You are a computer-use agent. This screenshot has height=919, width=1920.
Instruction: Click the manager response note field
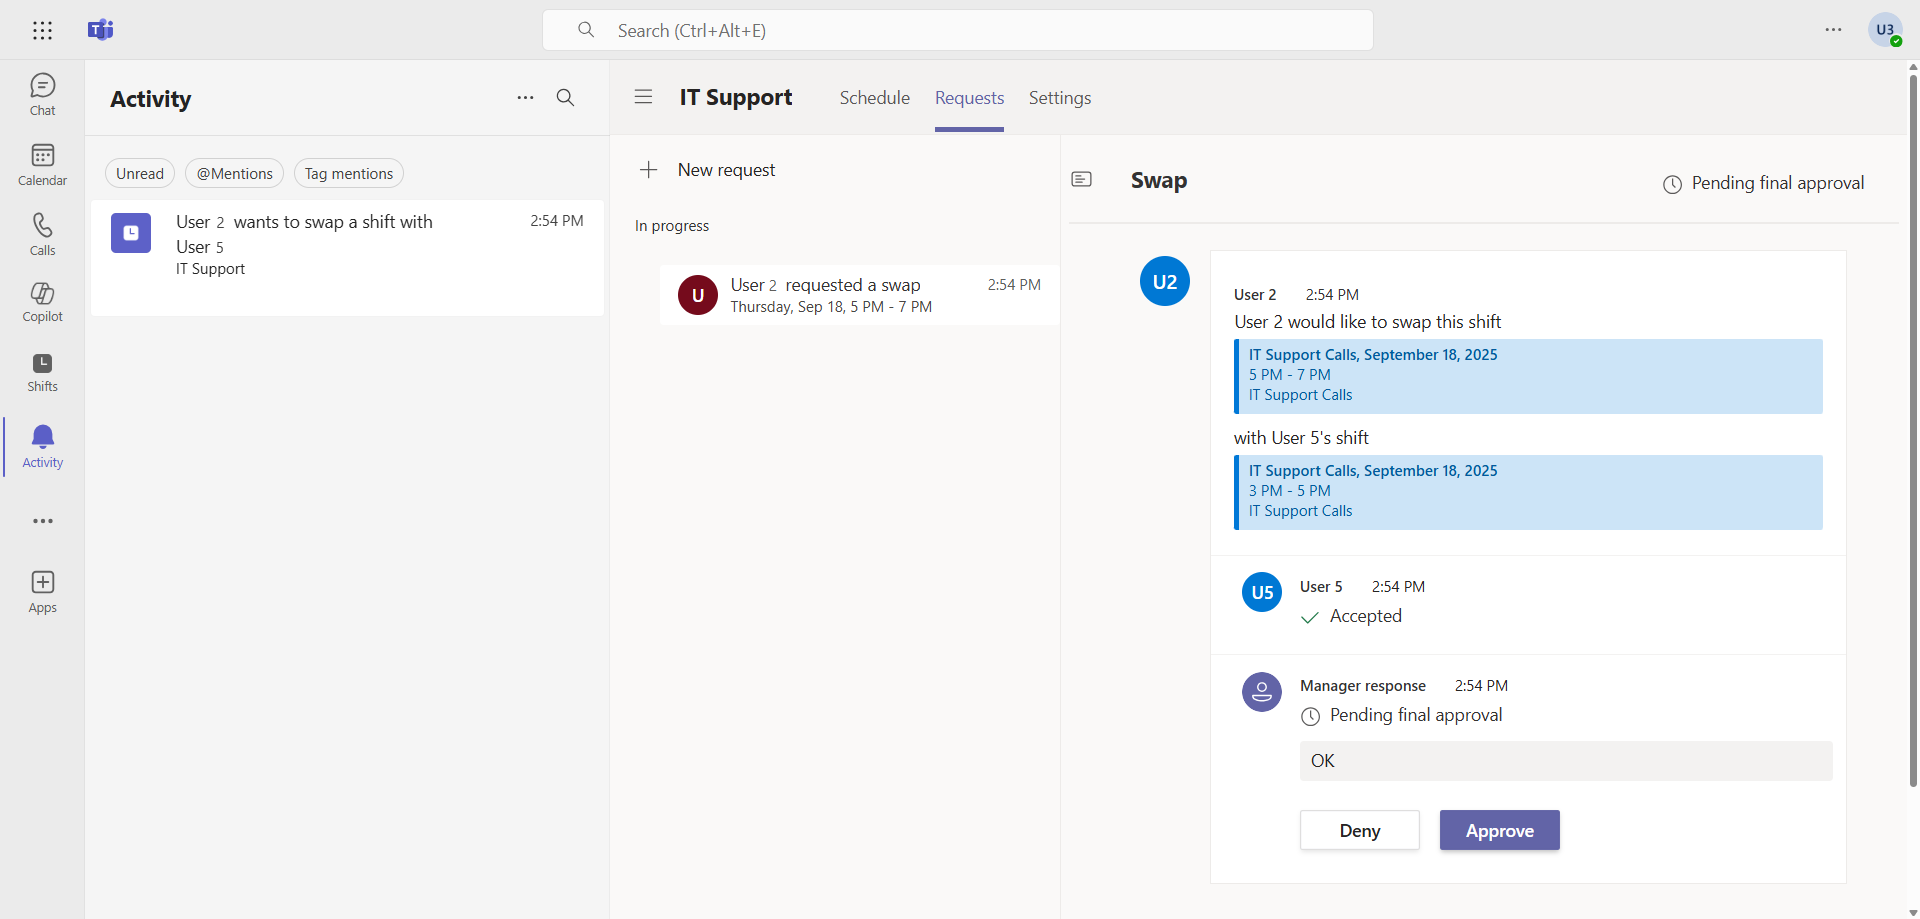[x=1565, y=761]
